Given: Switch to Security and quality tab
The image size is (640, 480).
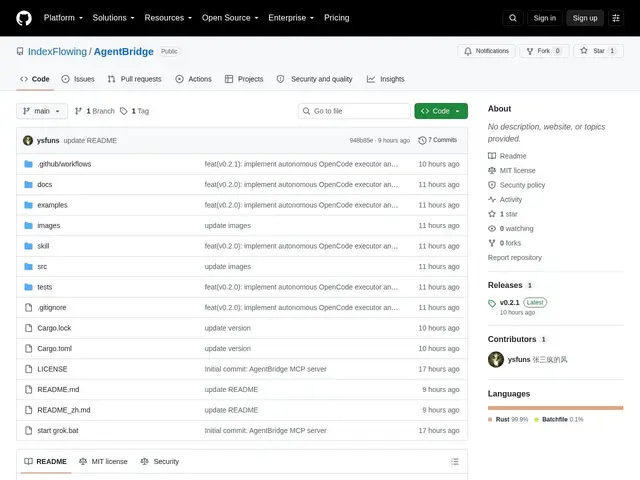Looking at the screenshot, I should tap(314, 79).
